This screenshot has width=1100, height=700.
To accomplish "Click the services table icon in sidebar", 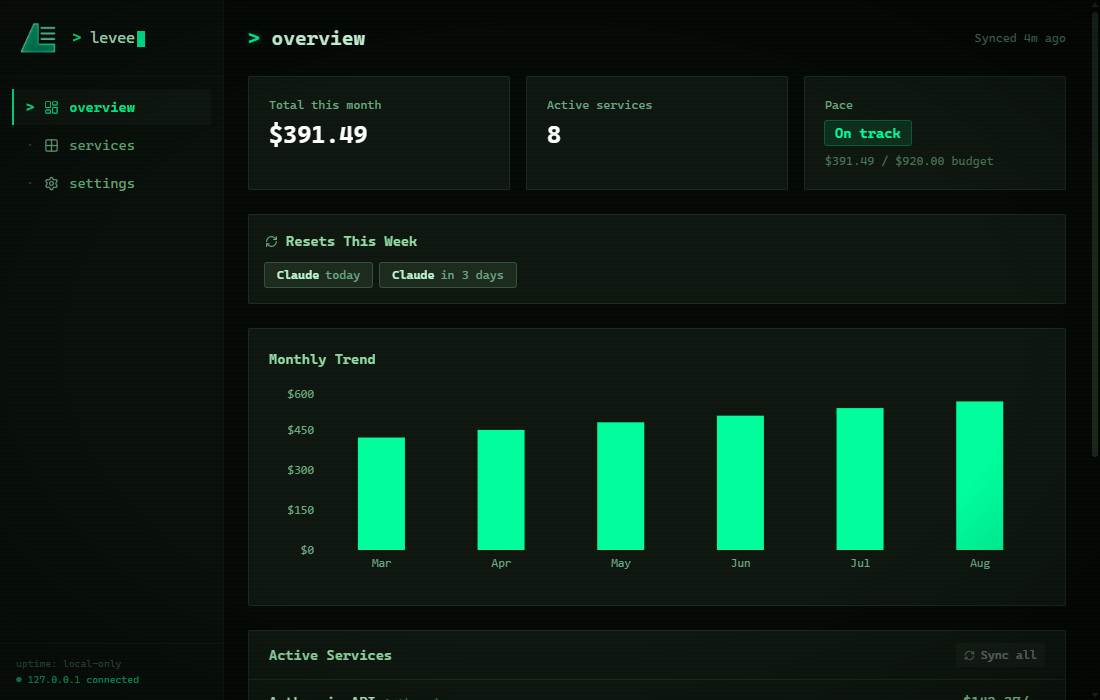I will click(51, 145).
